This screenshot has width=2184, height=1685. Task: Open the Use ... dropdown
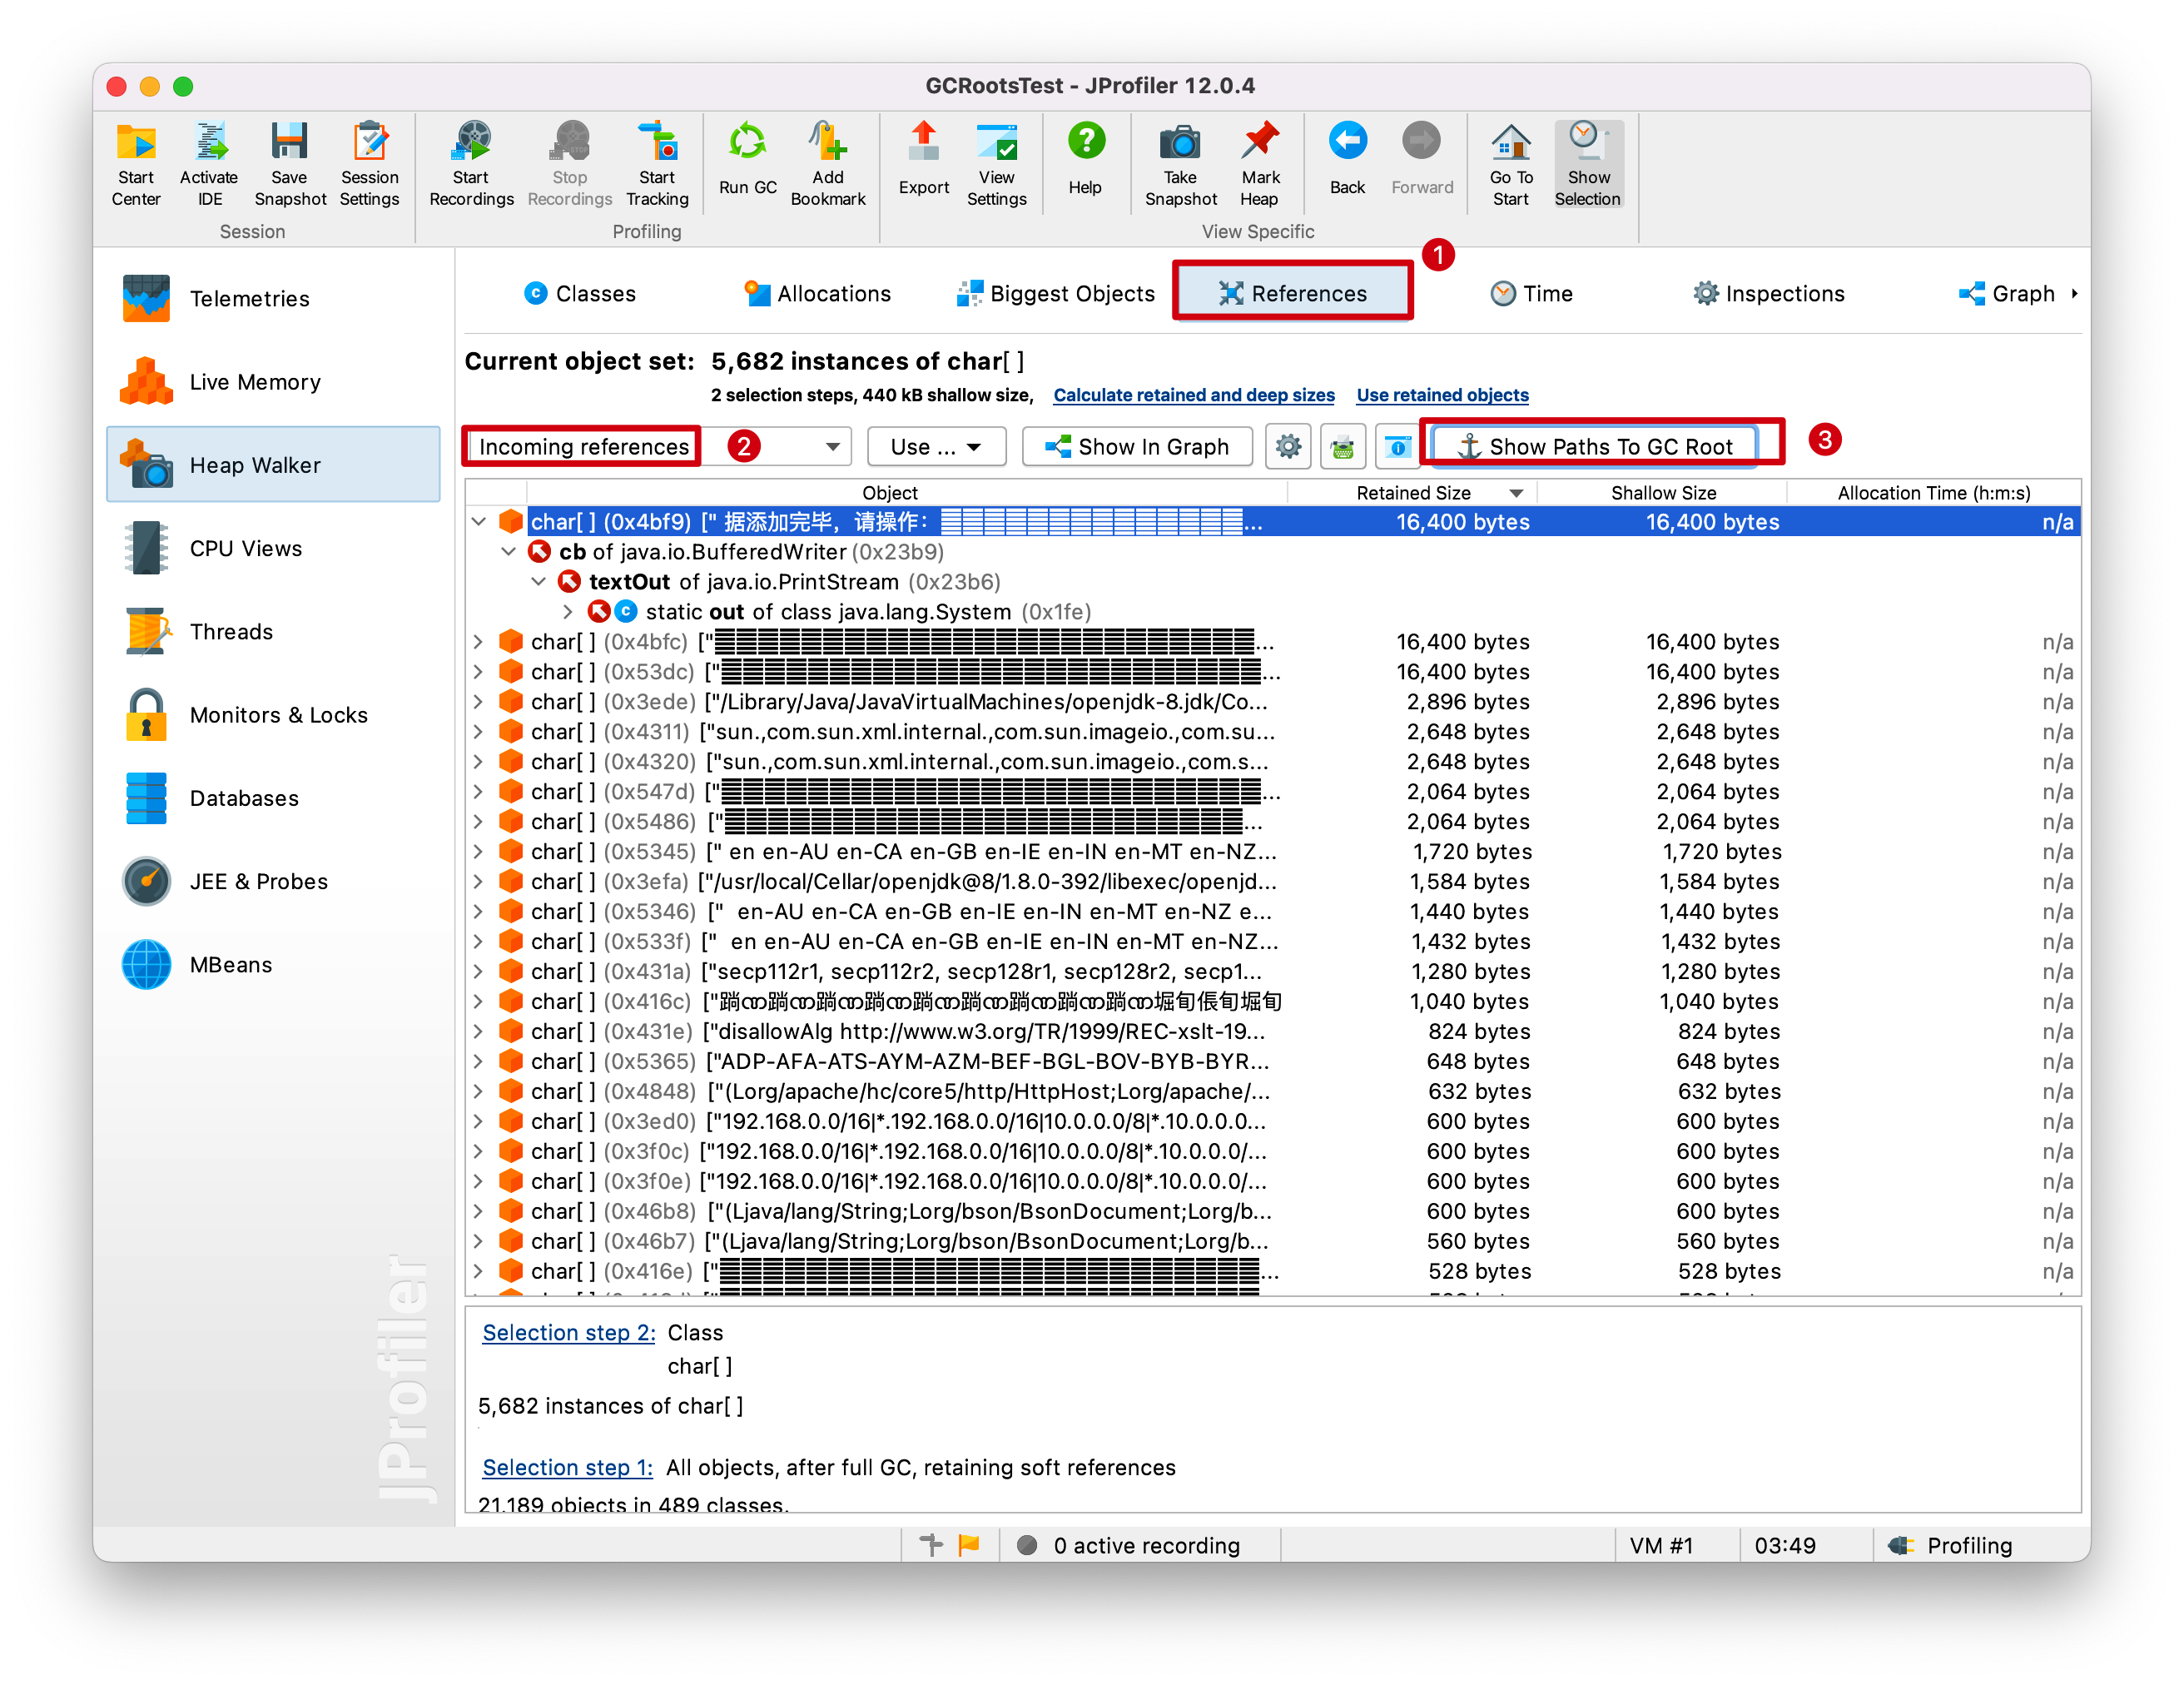click(x=936, y=447)
